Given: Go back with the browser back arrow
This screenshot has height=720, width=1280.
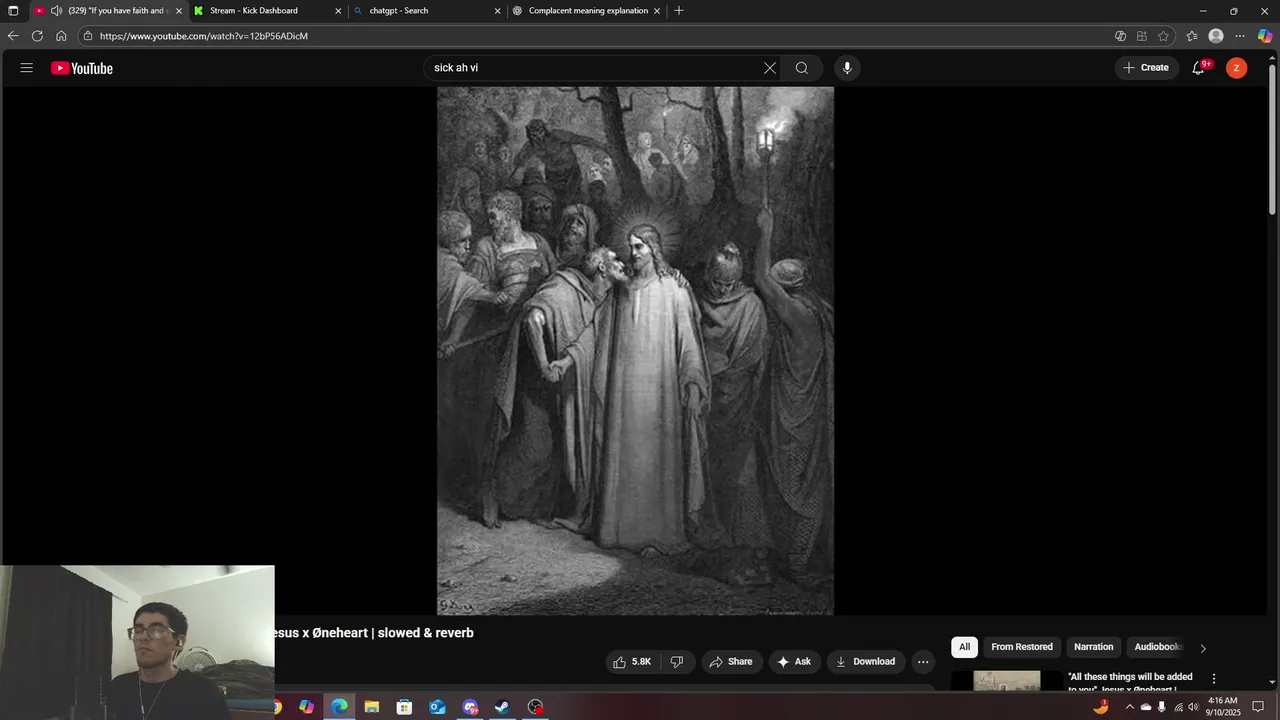Looking at the screenshot, I should pyautogui.click(x=13, y=36).
